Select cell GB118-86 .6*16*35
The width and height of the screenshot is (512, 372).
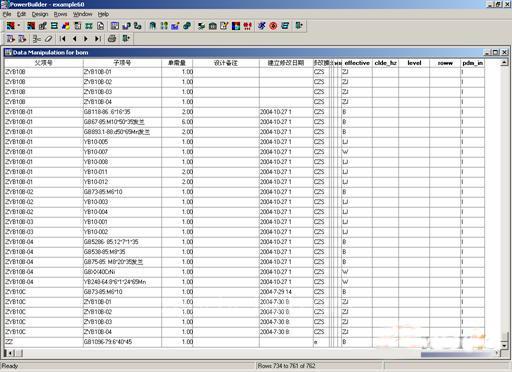pyautogui.click(x=122, y=112)
